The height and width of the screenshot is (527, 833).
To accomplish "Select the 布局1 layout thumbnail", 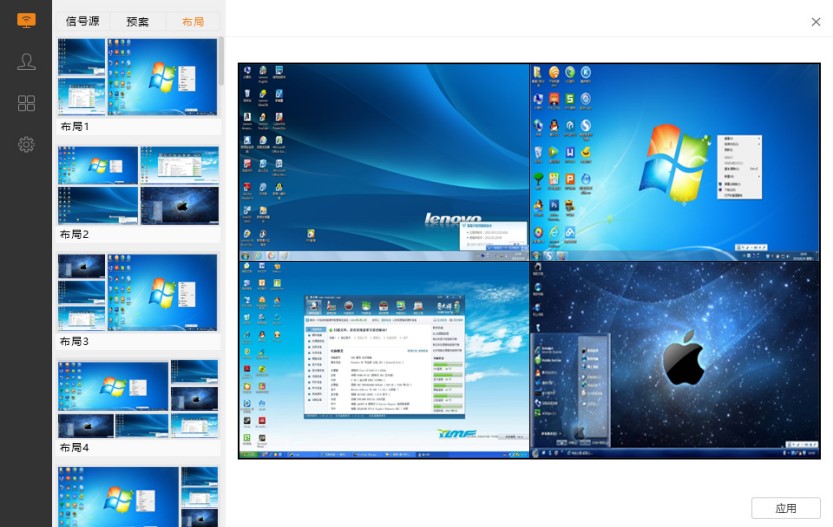I will tap(137, 77).
